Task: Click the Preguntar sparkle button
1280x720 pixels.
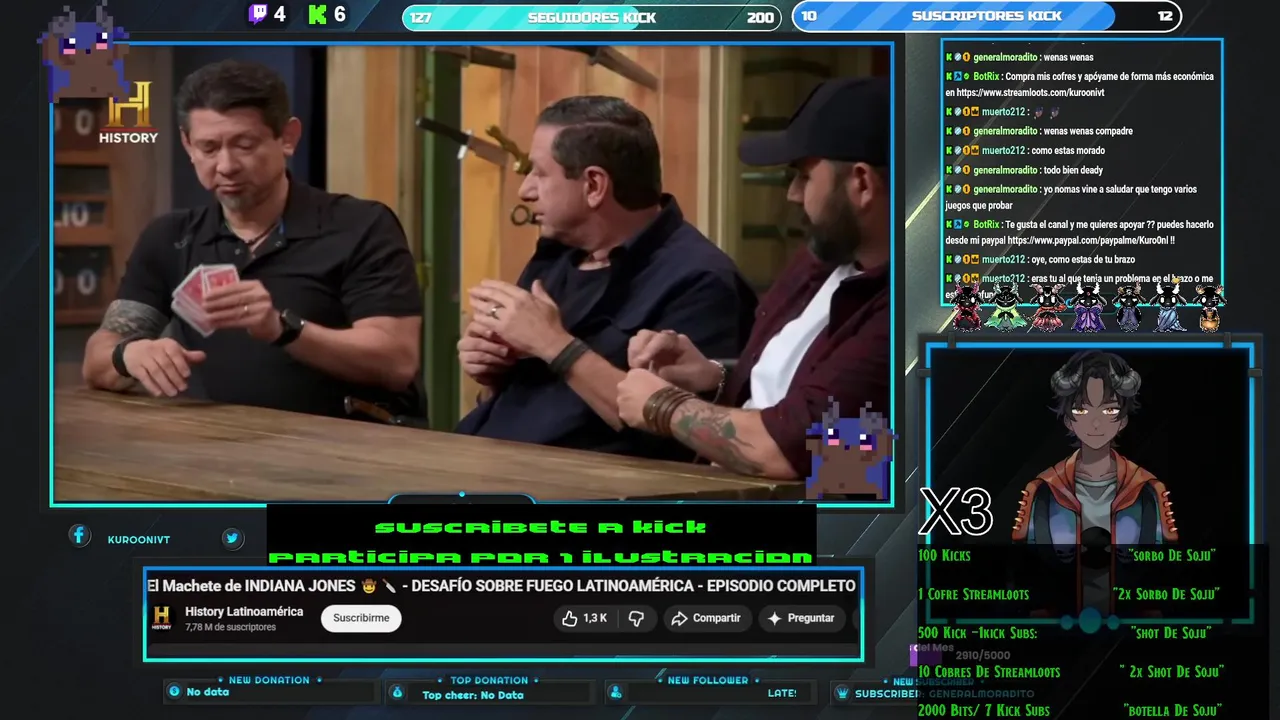Action: (800, 619)
